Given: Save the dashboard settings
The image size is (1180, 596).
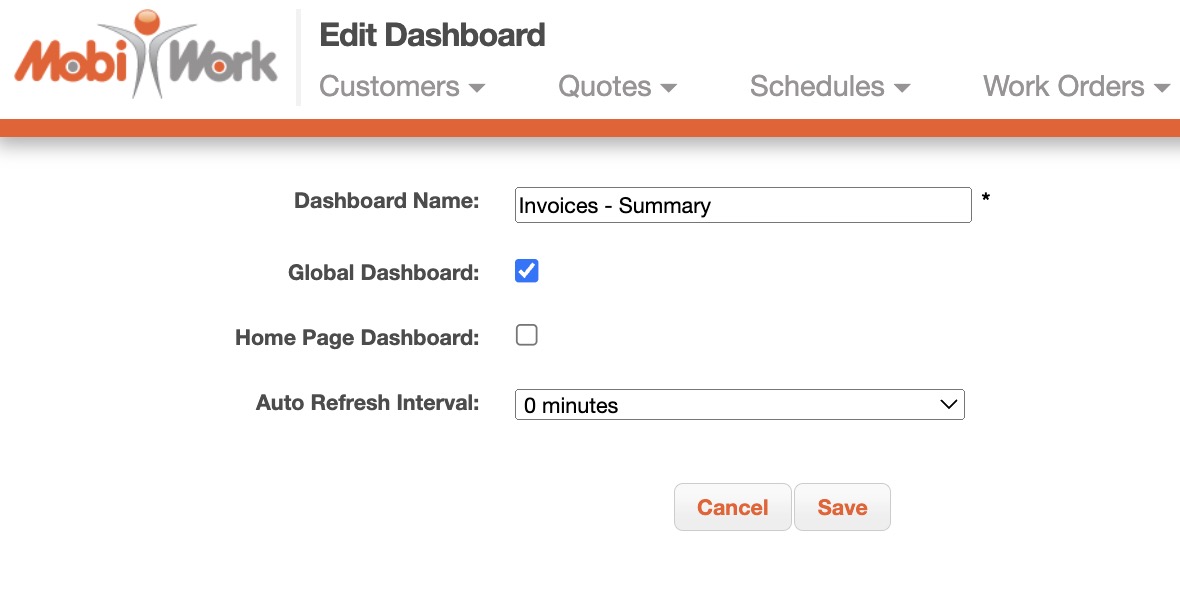Looking at the screenshot, I should click(842, 507).
